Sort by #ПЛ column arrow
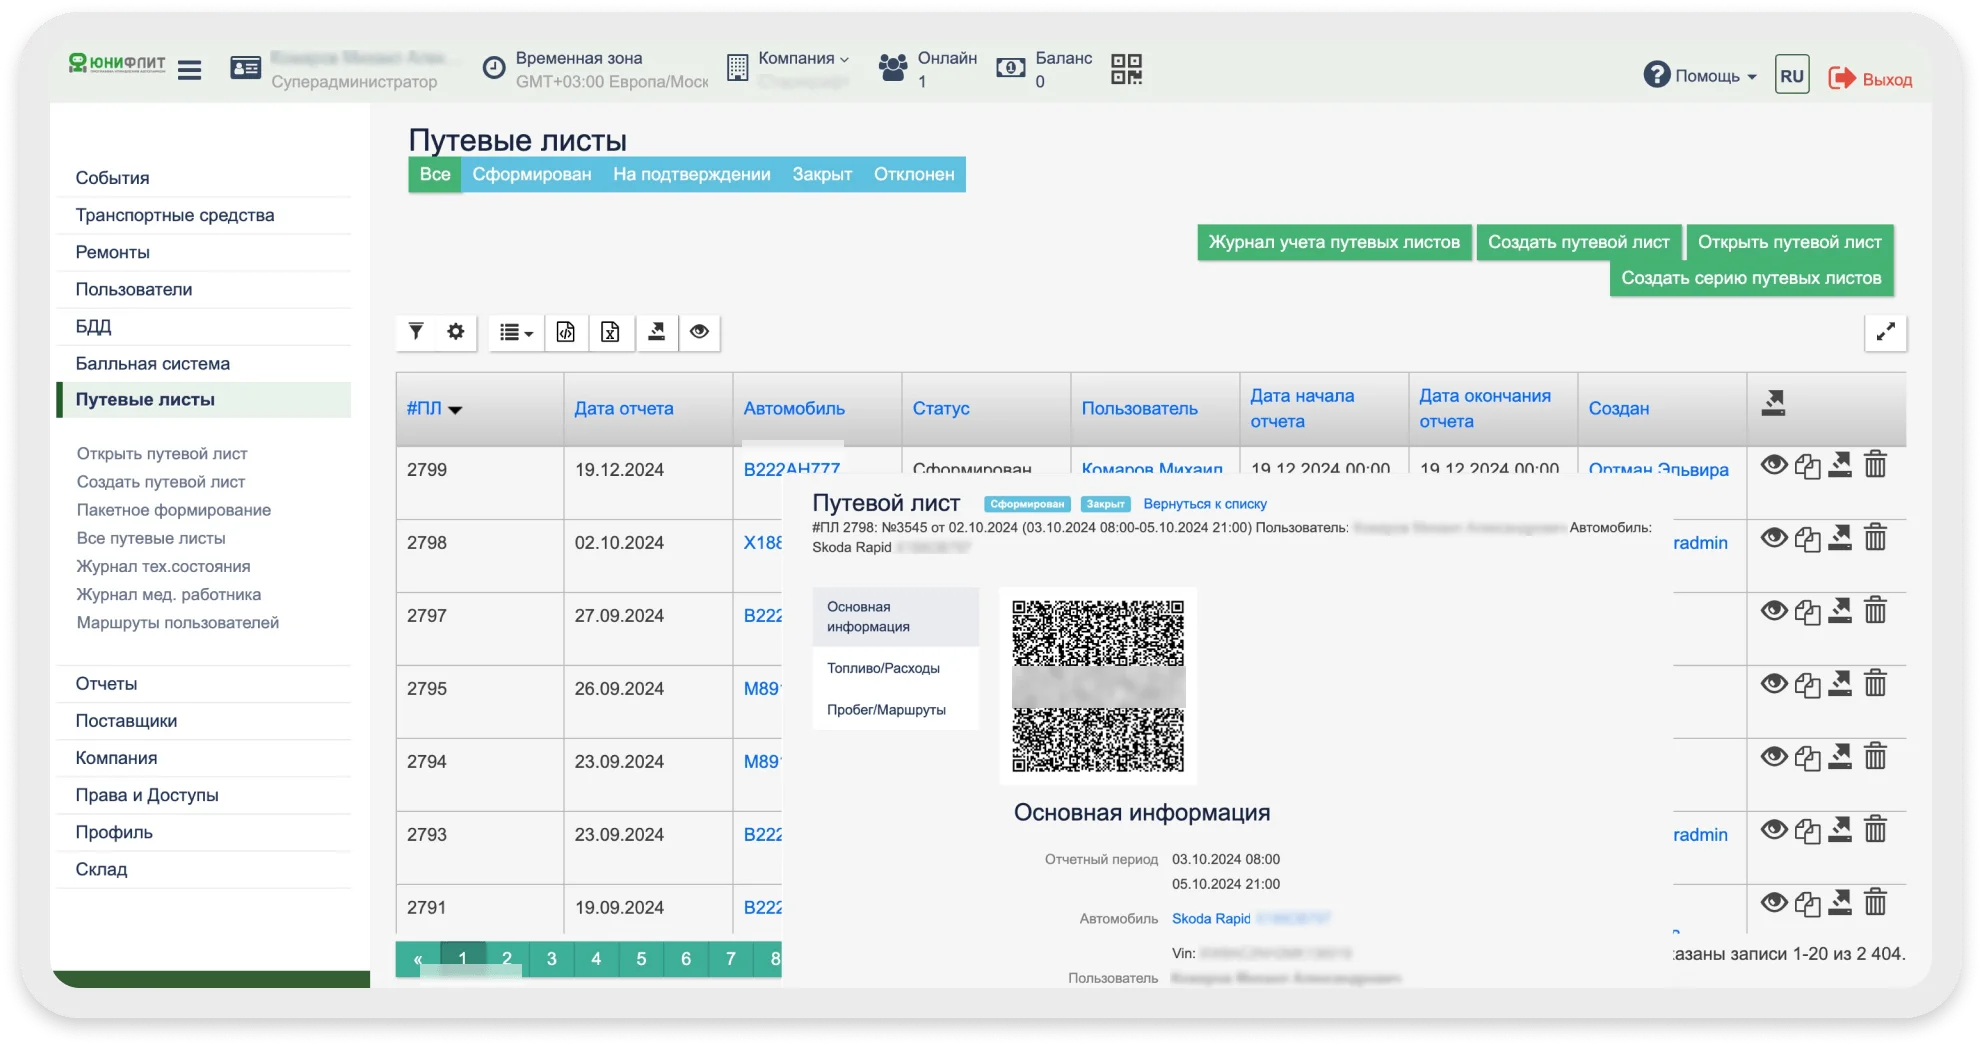The height and width of the screenshot is (1046, 1982). (x=455, y=409)
